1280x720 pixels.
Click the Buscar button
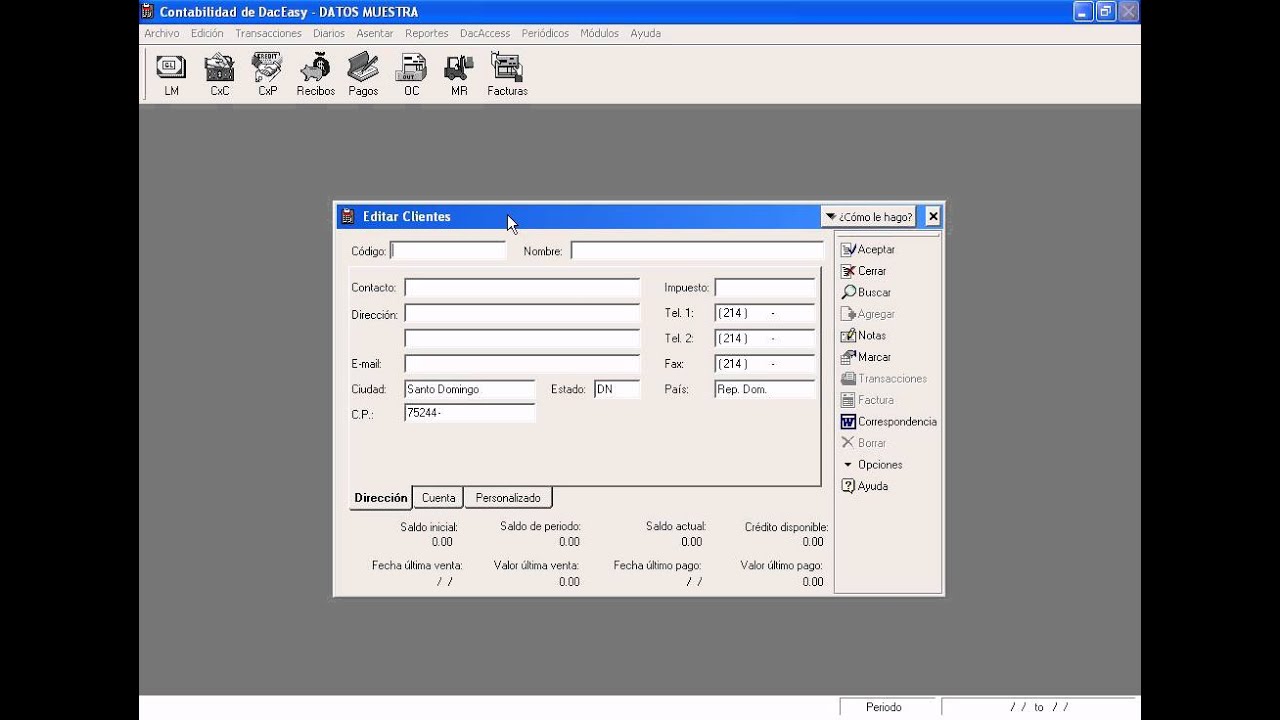coord(866,292)
